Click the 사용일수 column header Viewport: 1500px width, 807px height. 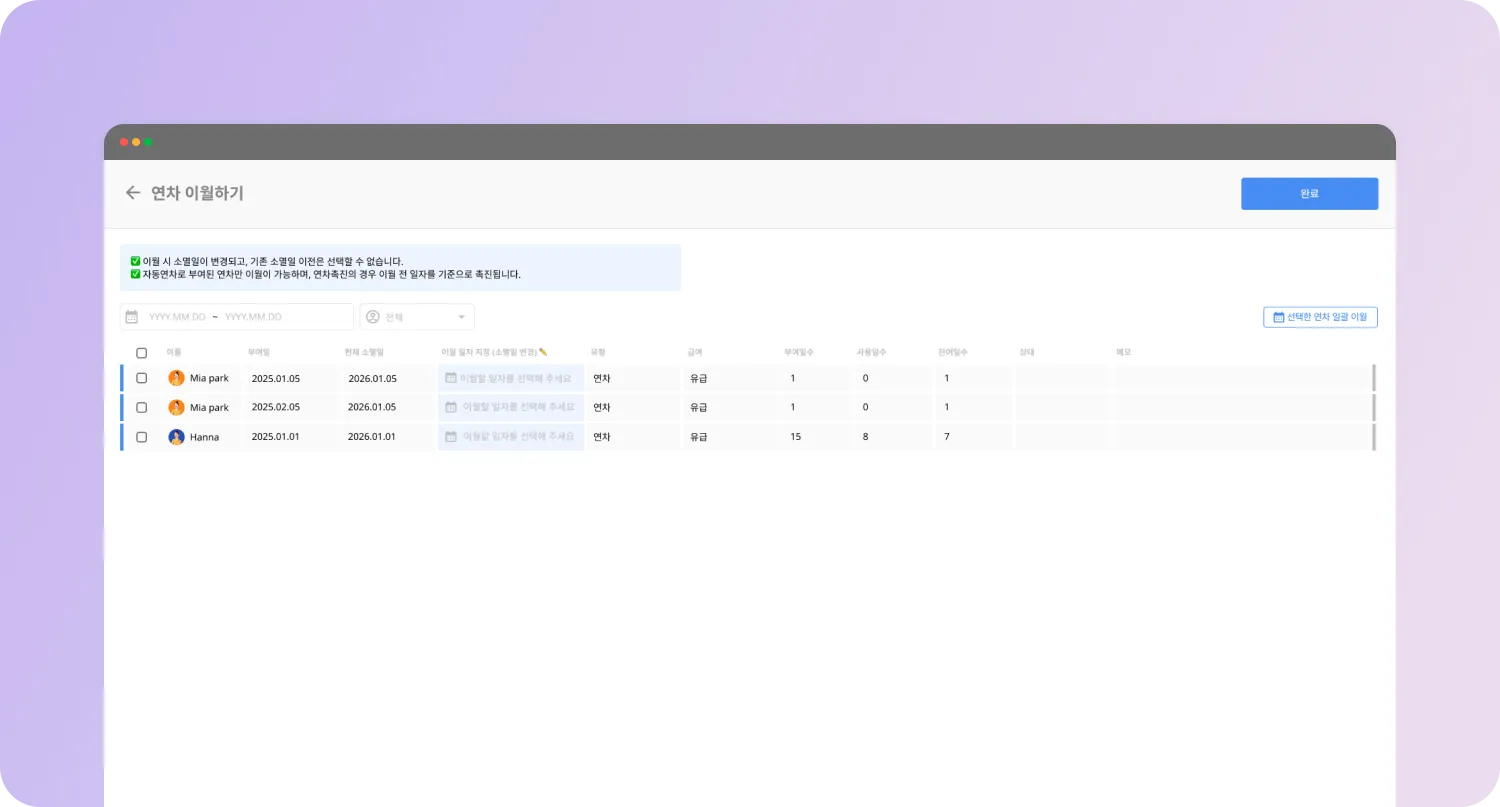[871, 352]
